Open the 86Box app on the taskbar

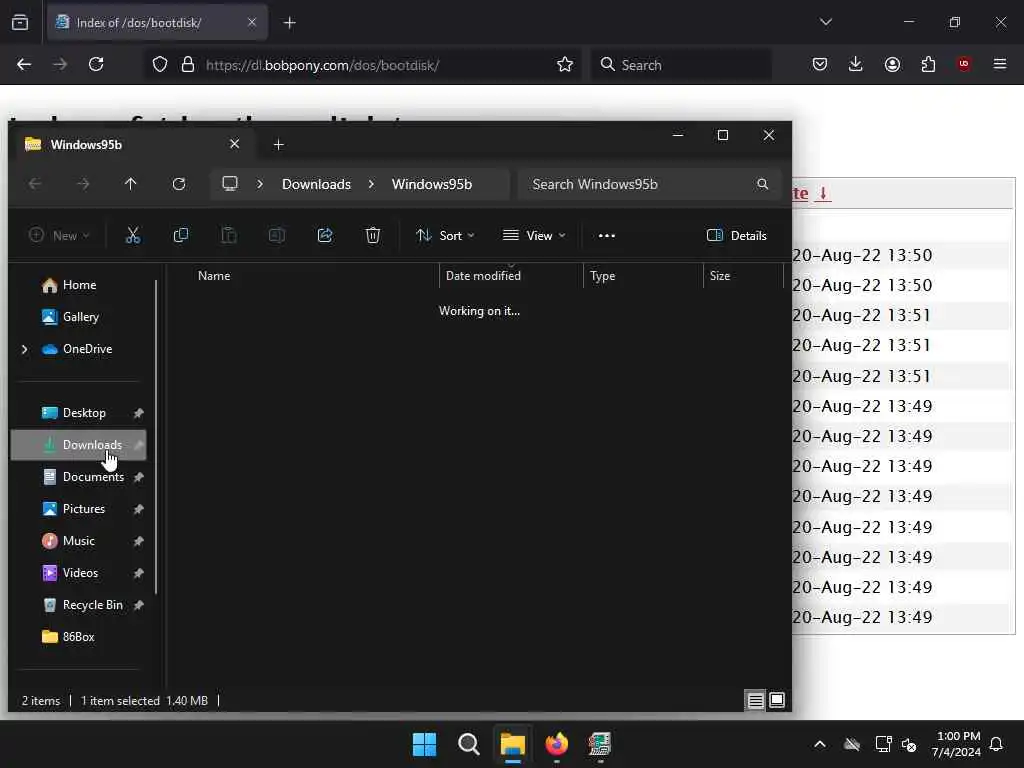pyautogui.click(x=600, y=744)
